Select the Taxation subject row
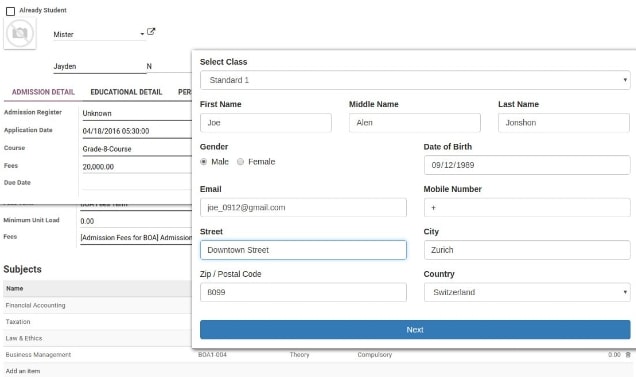Screen dimensions: 636x377 (x=97, y=322)
